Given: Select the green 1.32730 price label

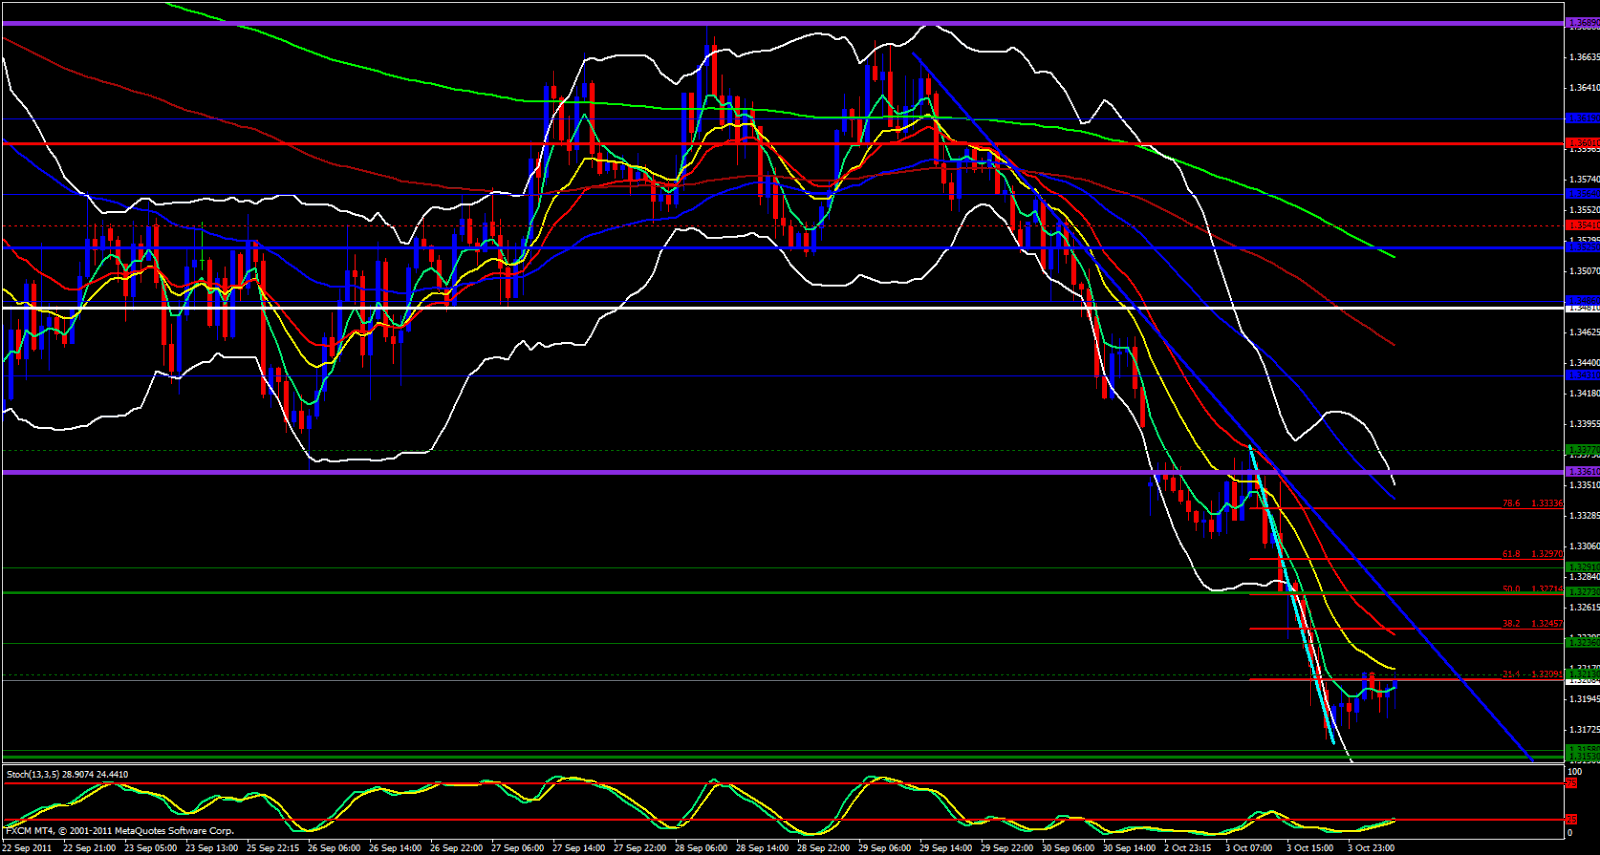Looking at the screenshot, I should [x=1582, y=592].
